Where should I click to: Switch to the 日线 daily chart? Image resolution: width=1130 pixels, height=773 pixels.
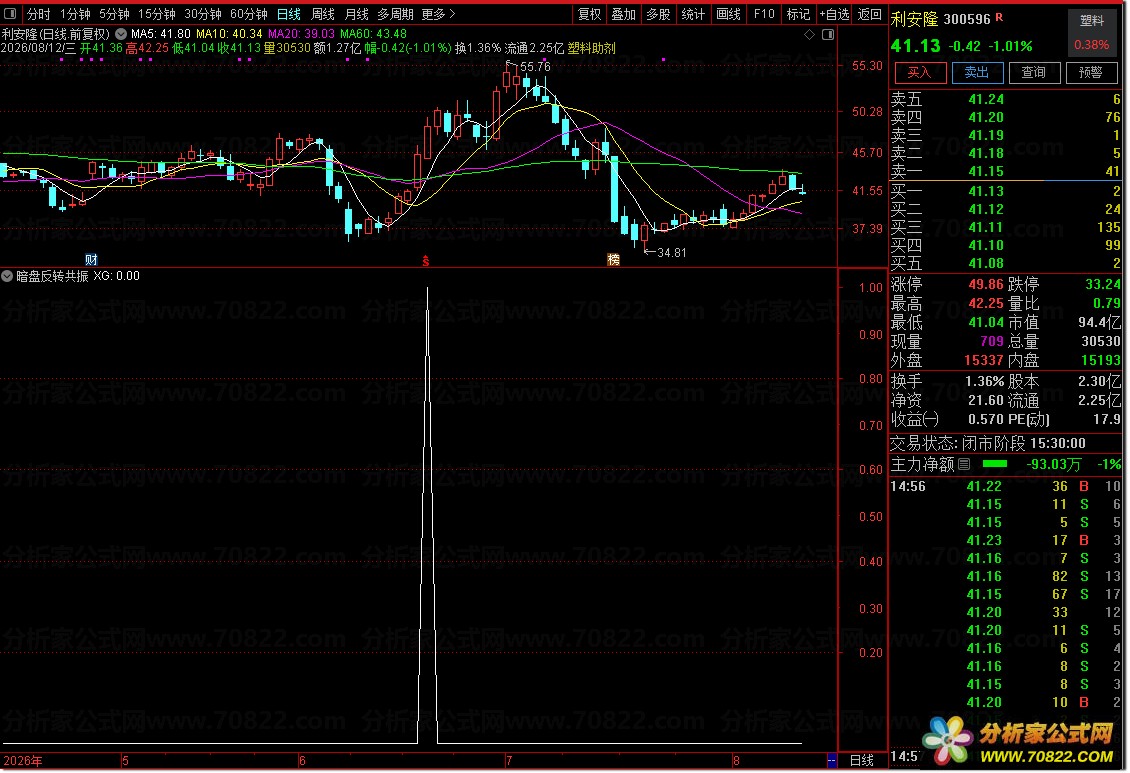coord(289,14)
